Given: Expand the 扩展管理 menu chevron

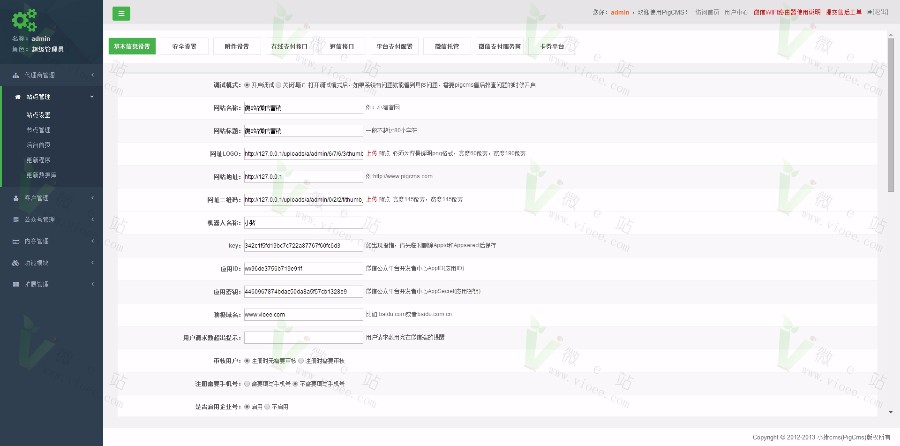Looking at the screenshot, I should pos(92,284).
